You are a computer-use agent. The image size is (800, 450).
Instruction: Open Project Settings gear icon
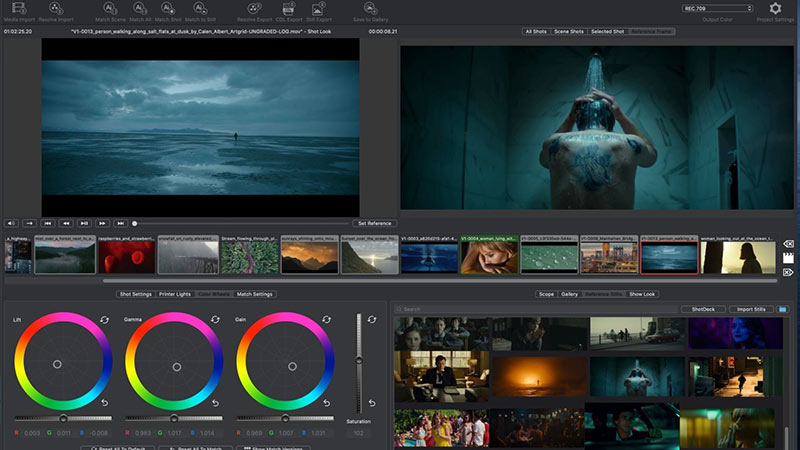(774, 9)
